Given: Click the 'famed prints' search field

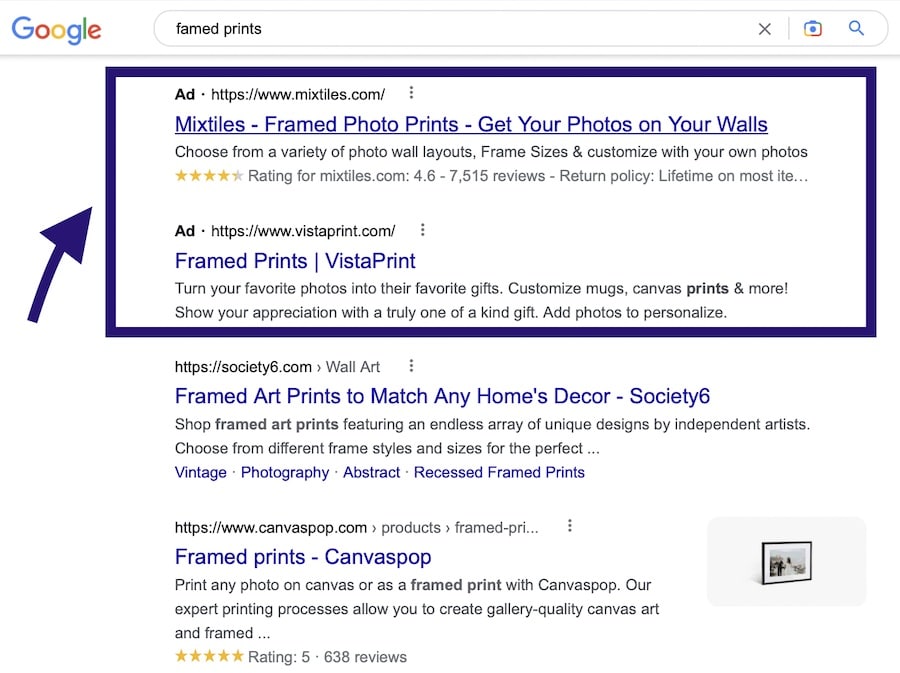Looking at the screenshot, I should pyautogui.click(x=450, y=29).
